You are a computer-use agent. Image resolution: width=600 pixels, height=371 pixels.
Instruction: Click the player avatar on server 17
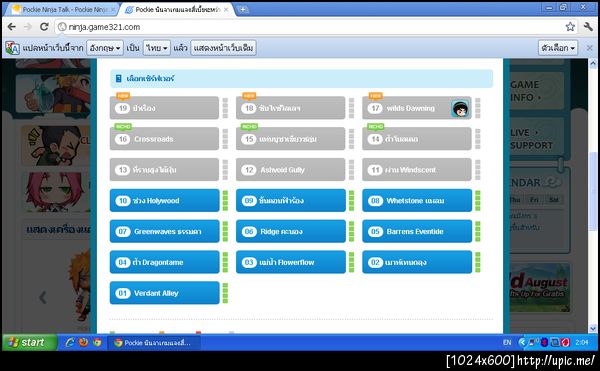tap(460, 109)
